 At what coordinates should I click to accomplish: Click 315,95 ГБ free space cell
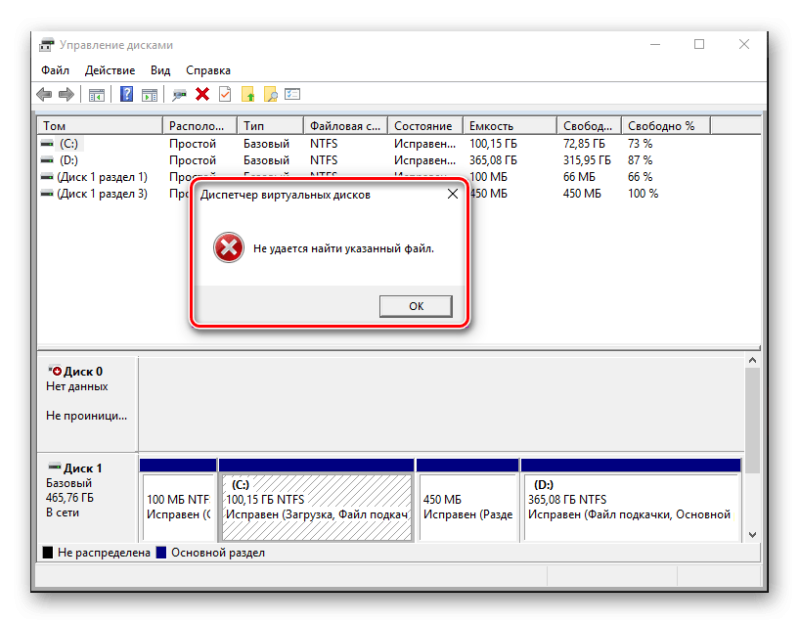pyautogui.click(x=587, y=160)
